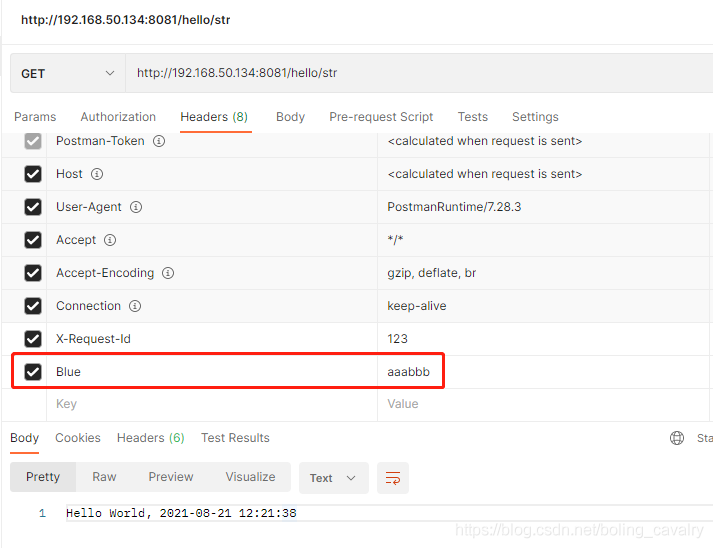The image size is (713, 548).
Task: Open the Pre-request Script tab
Action: (x=381, y=117)
